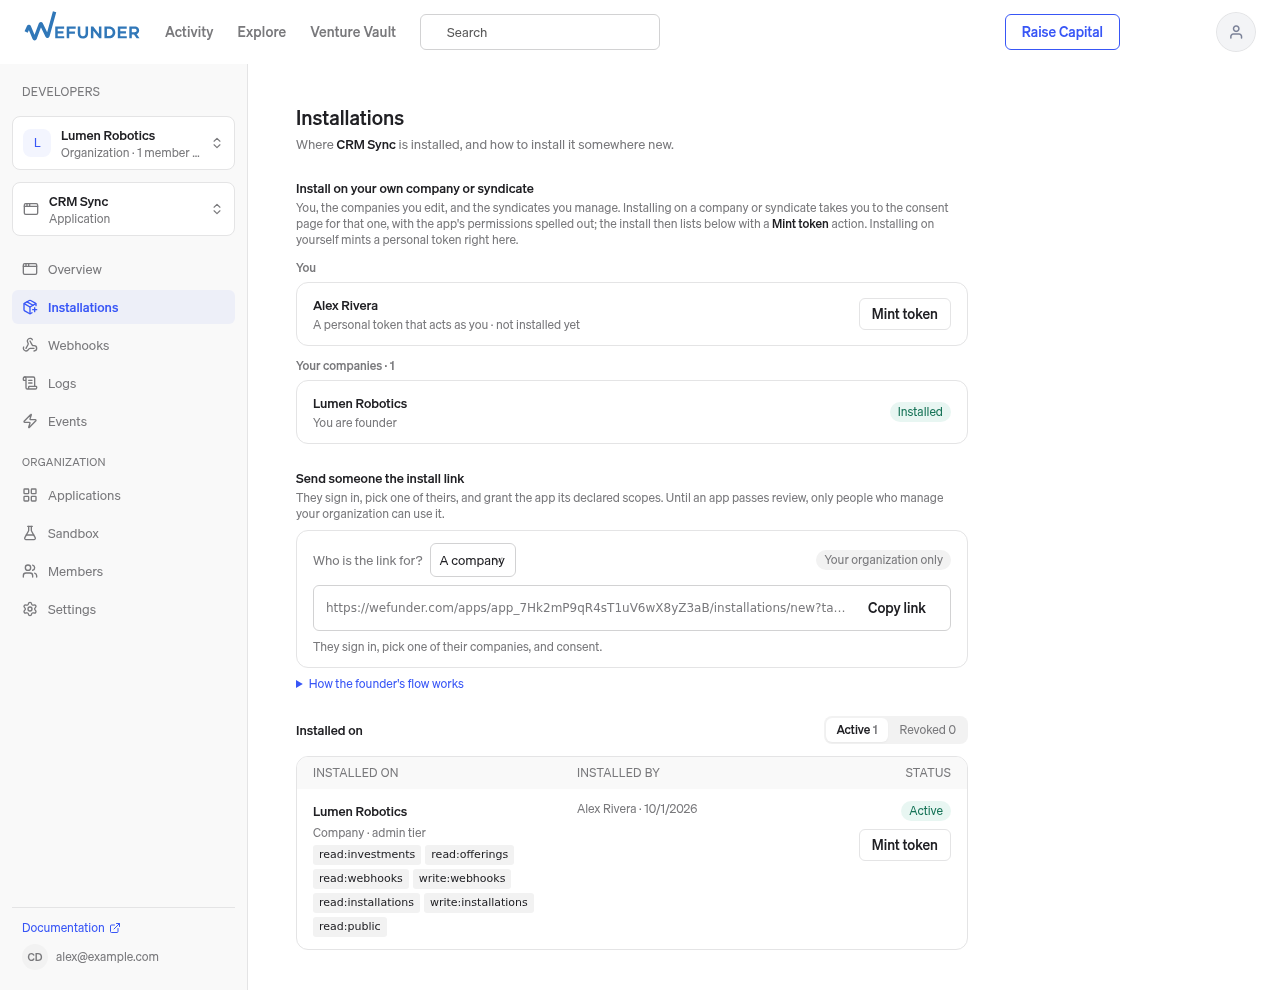Open the Explore nav item
The width and height of the screenshot is (1265, 990).
pyautogui.click(x=261, y=32)
